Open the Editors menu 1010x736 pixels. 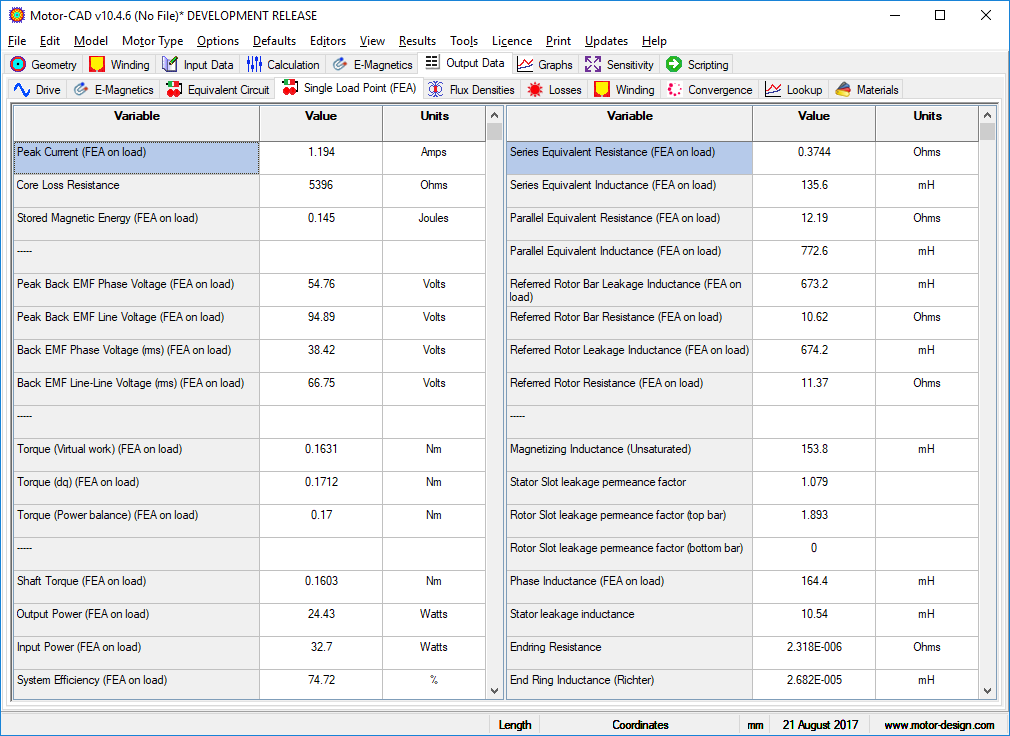[328, 41]
